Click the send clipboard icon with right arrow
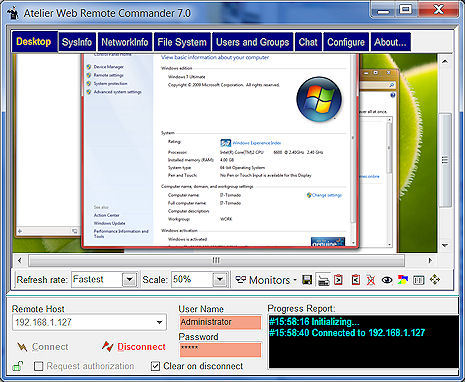465x382 pixels. point(338,280)
